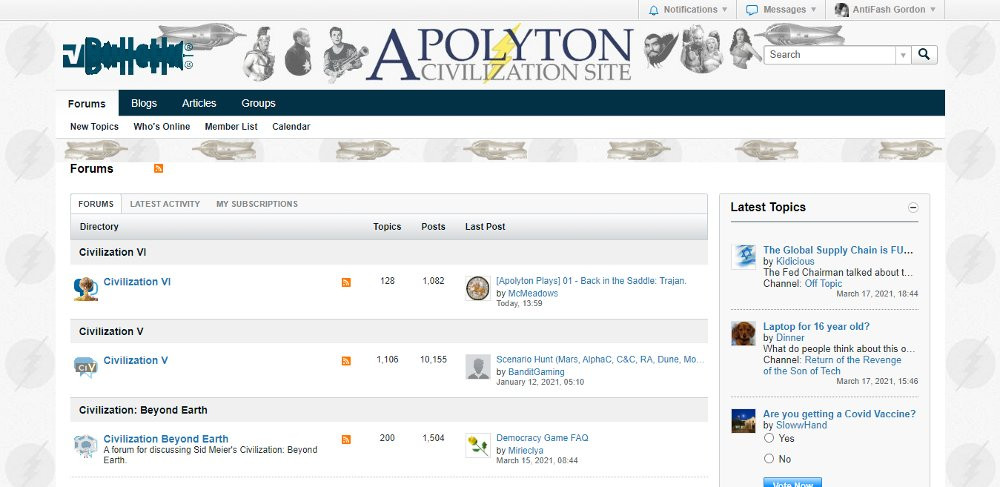The height and width of the screenshot is (487, 1000).
Task: Open Who's Online link
Action: [161, 127]
